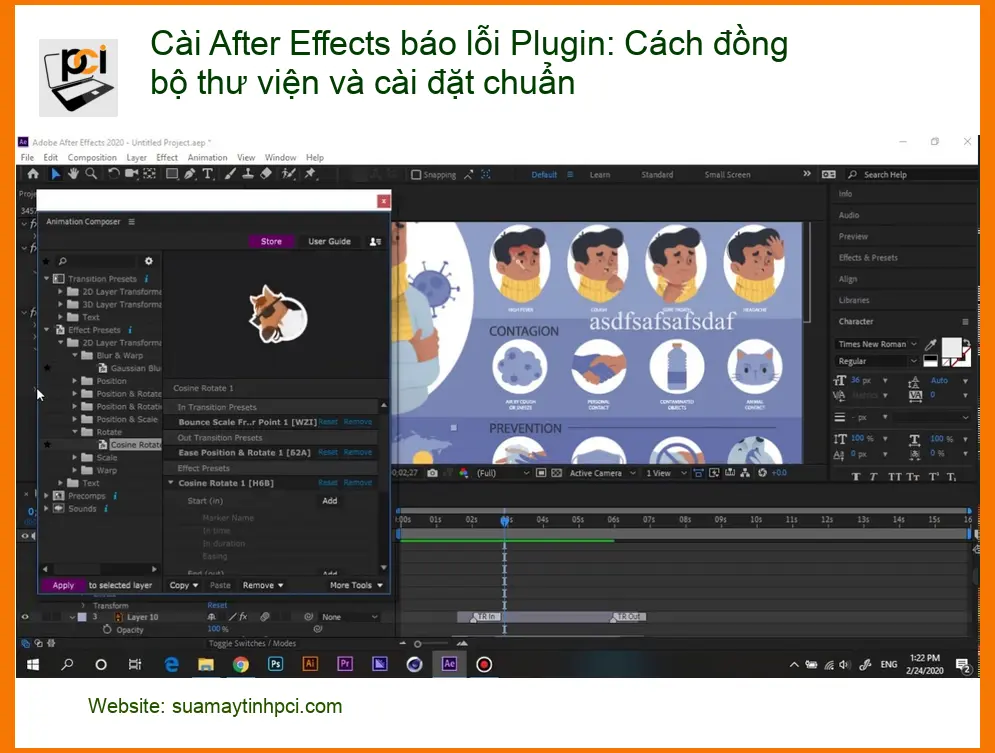Select the Rotation tool
The height and width of the screenshot is (753, 995).
click(114, 174)
